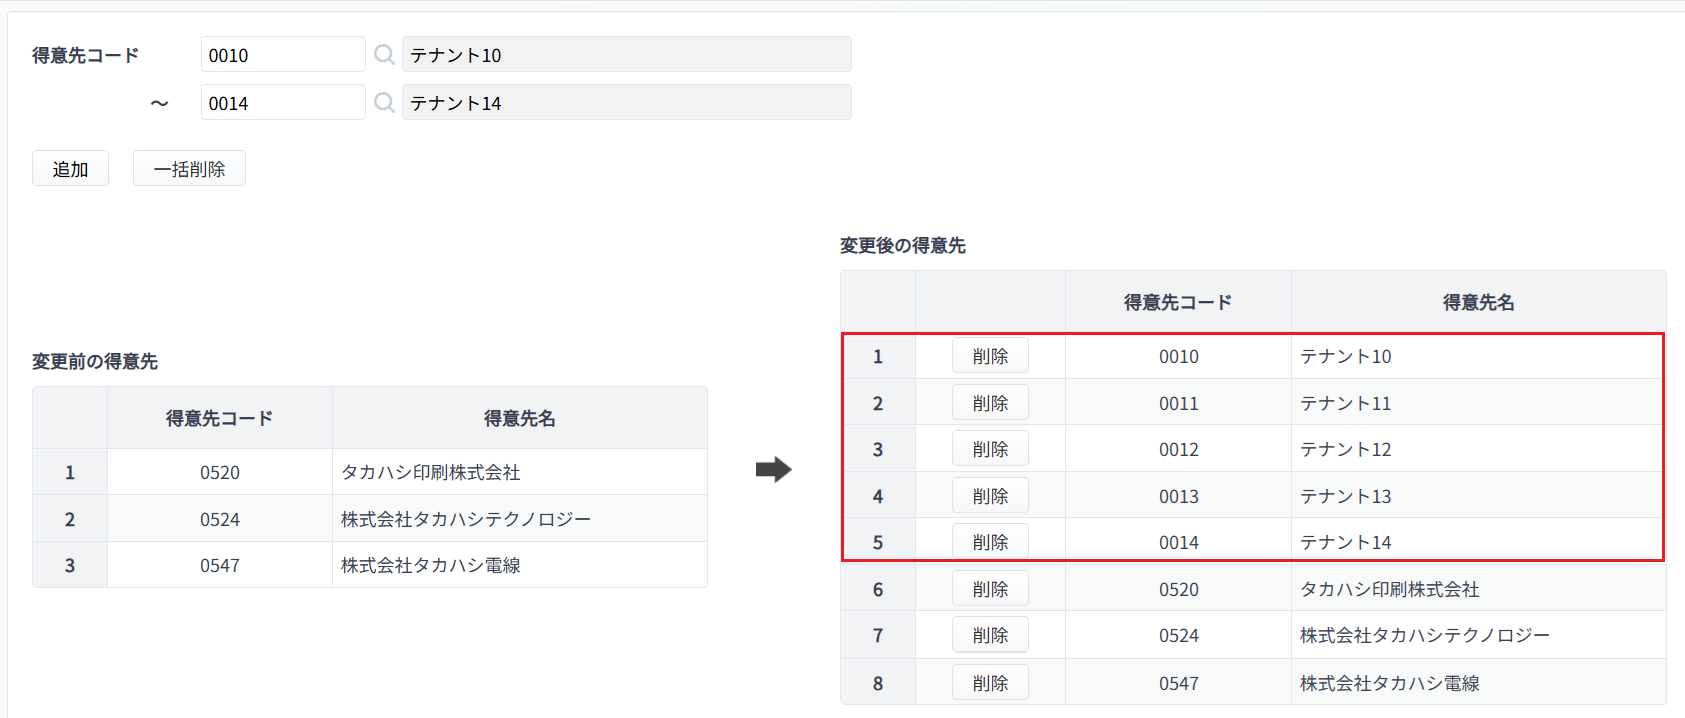Screen dimensions: 1685x718
Task: Click the テナント14 name field
Action: (627, 103)
